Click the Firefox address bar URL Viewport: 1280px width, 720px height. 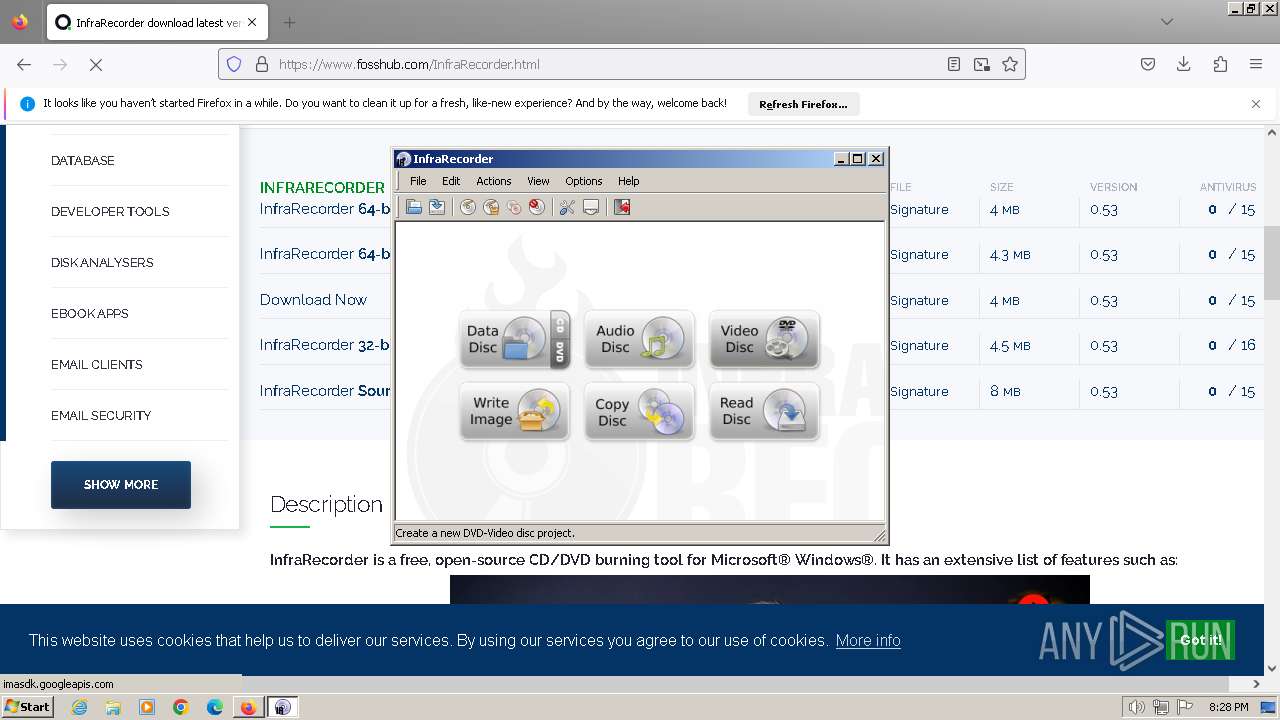(409, 64)
